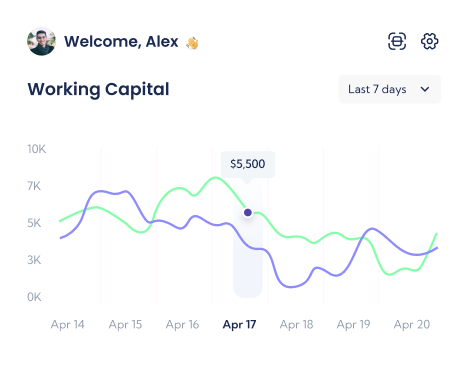Click the highlighted Apr 17 column bar
Screen dimensions: 469x389
(x=248, y=238)
